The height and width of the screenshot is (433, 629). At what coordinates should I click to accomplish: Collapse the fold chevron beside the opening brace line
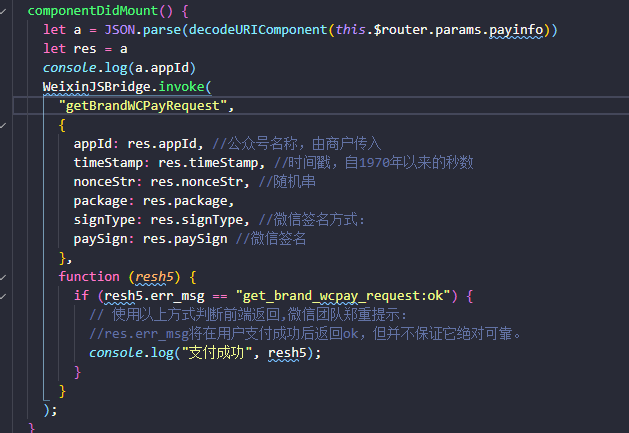pyautogui.click(x=3, y=125)
